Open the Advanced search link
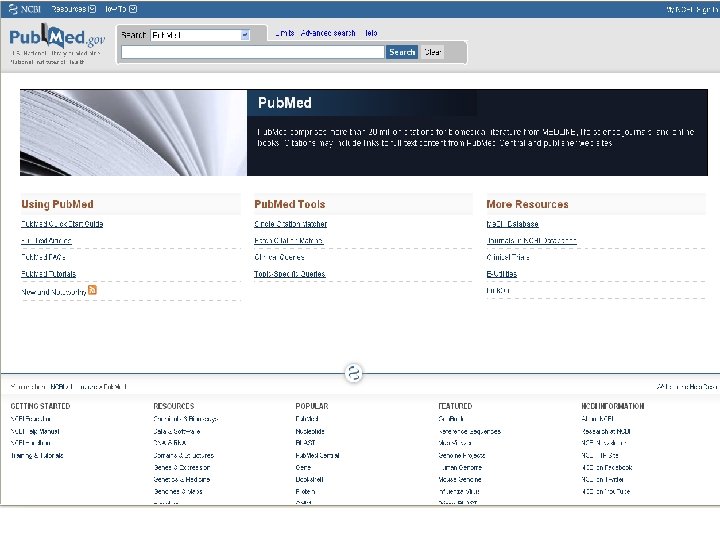The width and height of the screenshot is (720, 540). [328, 33]
